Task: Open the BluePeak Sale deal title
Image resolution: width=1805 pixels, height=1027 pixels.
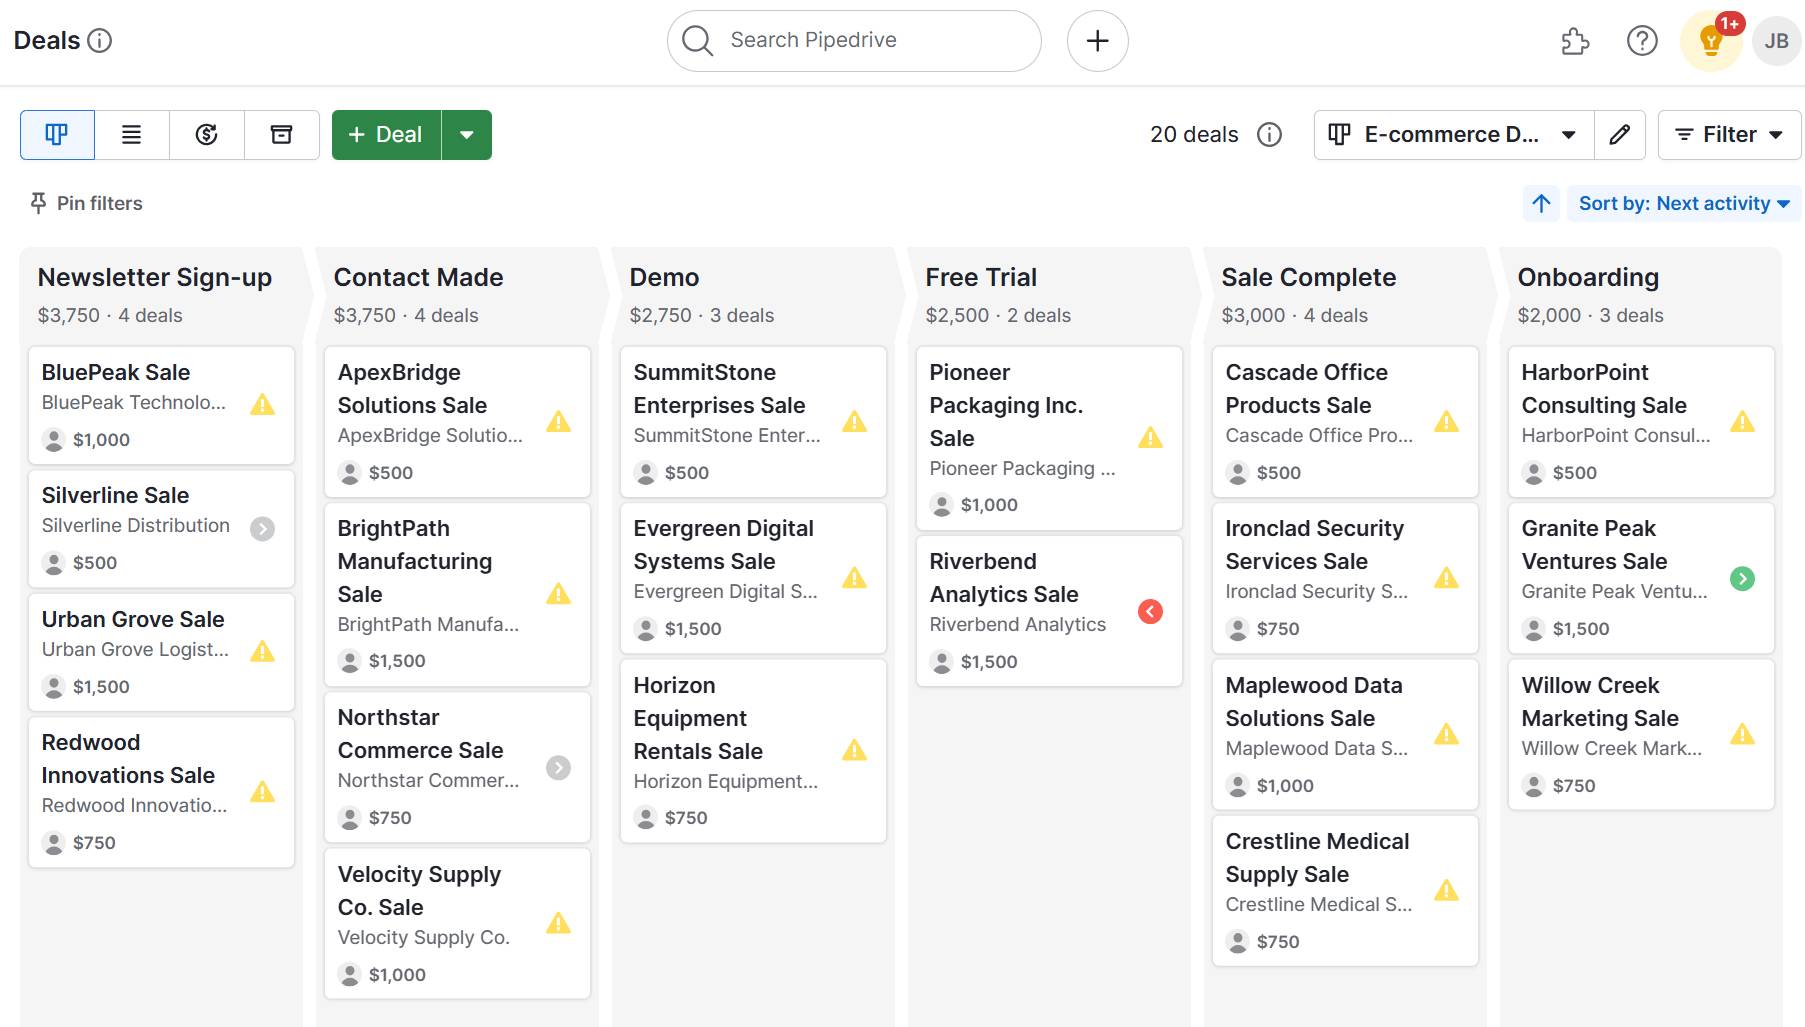Action: point(116,372)
